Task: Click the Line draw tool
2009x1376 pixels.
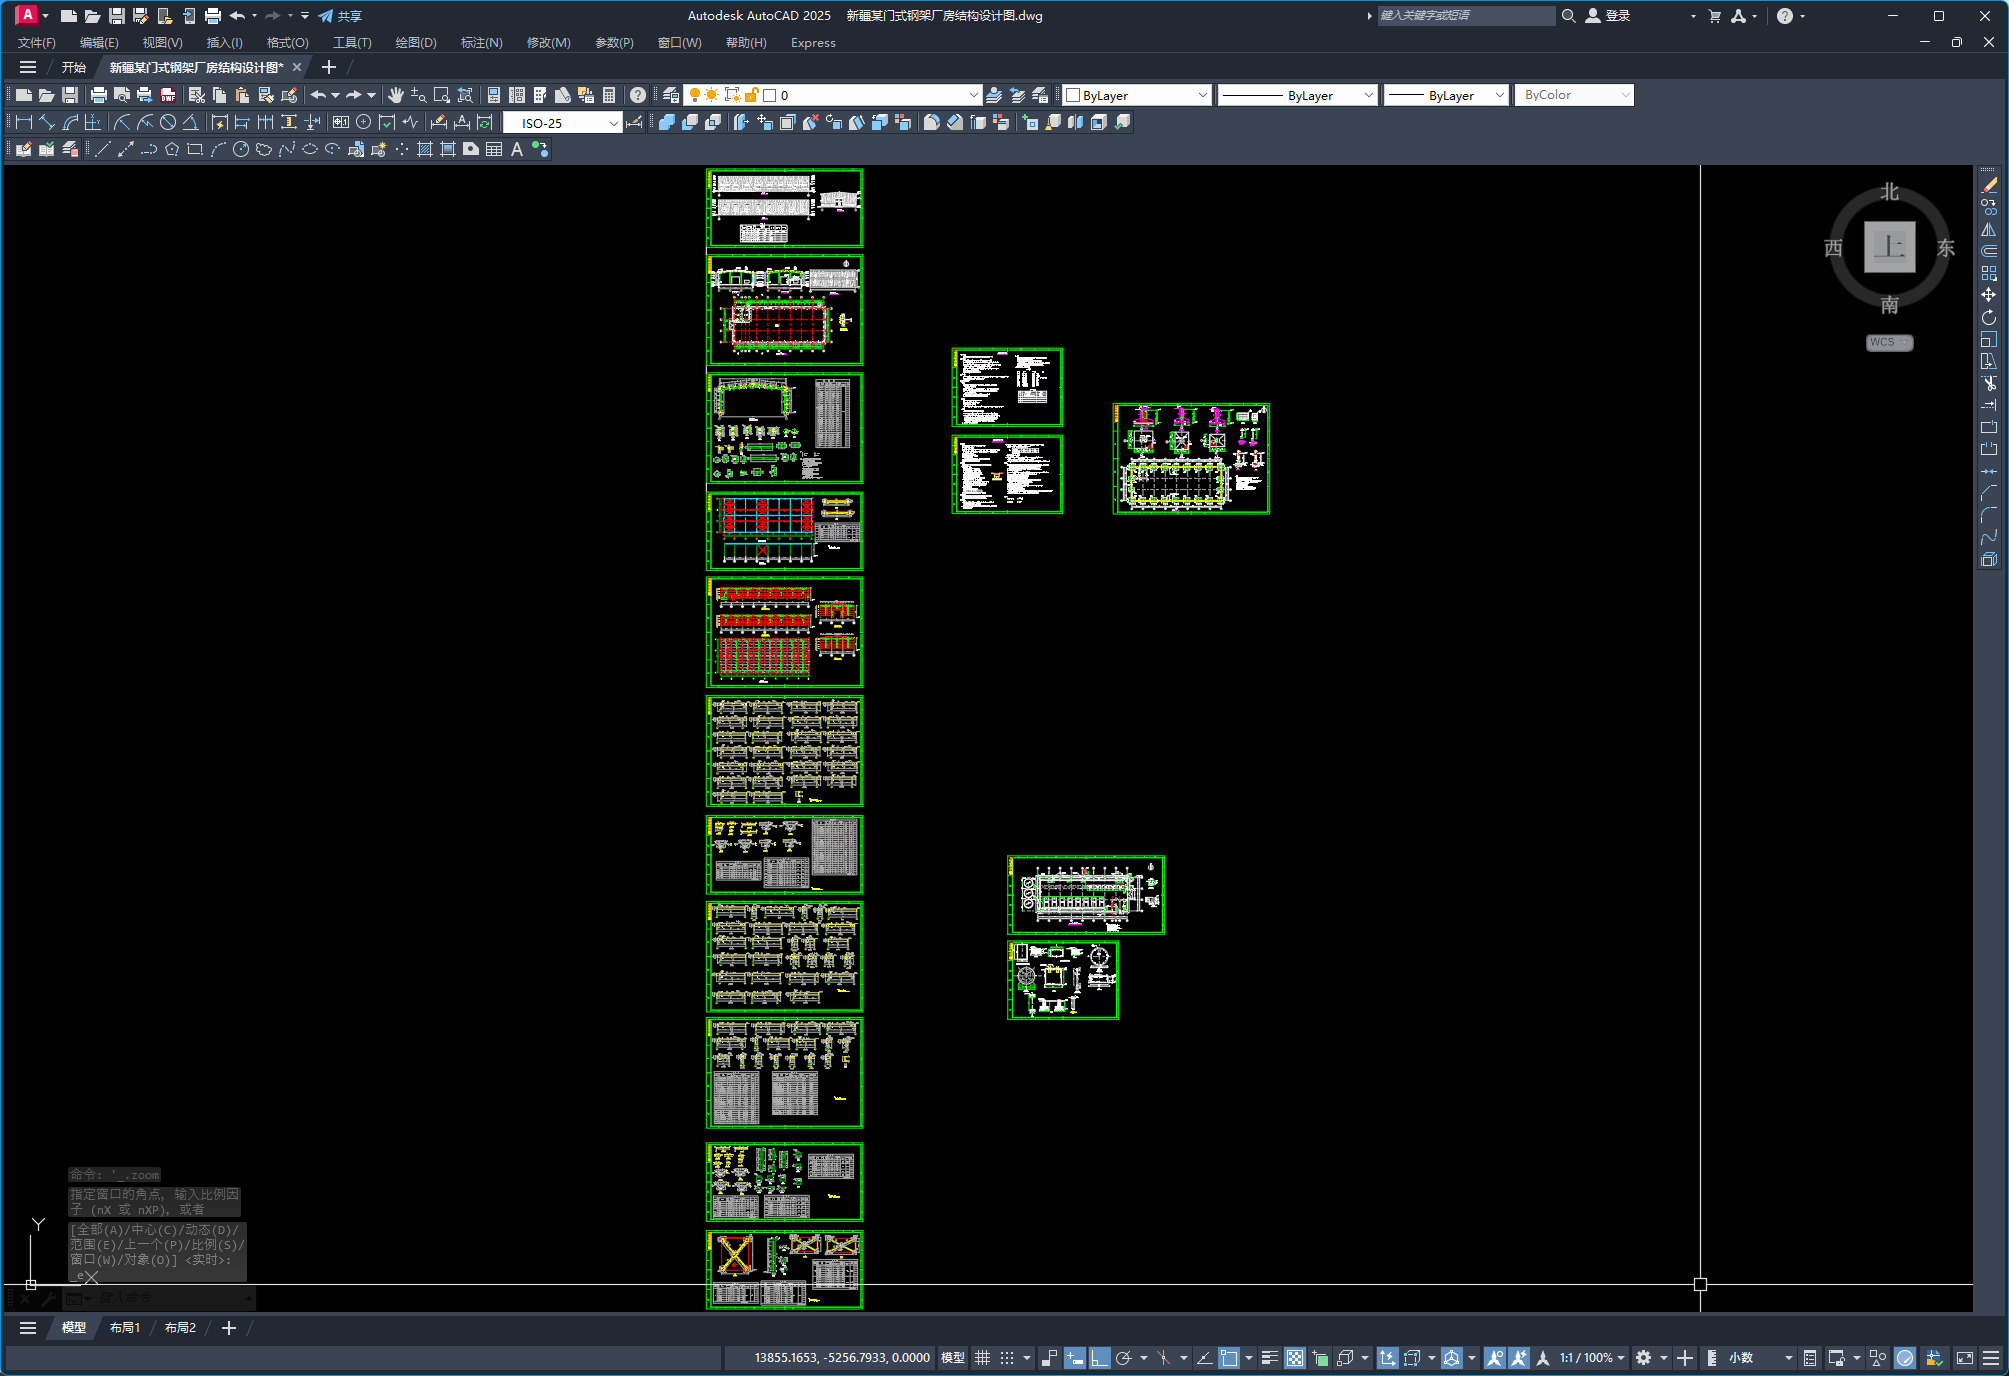Action: (x=103, y=149)
